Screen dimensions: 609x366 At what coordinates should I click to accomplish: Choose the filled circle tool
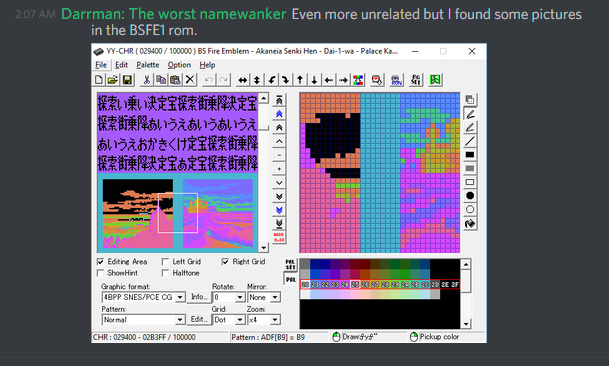point(470,195)
